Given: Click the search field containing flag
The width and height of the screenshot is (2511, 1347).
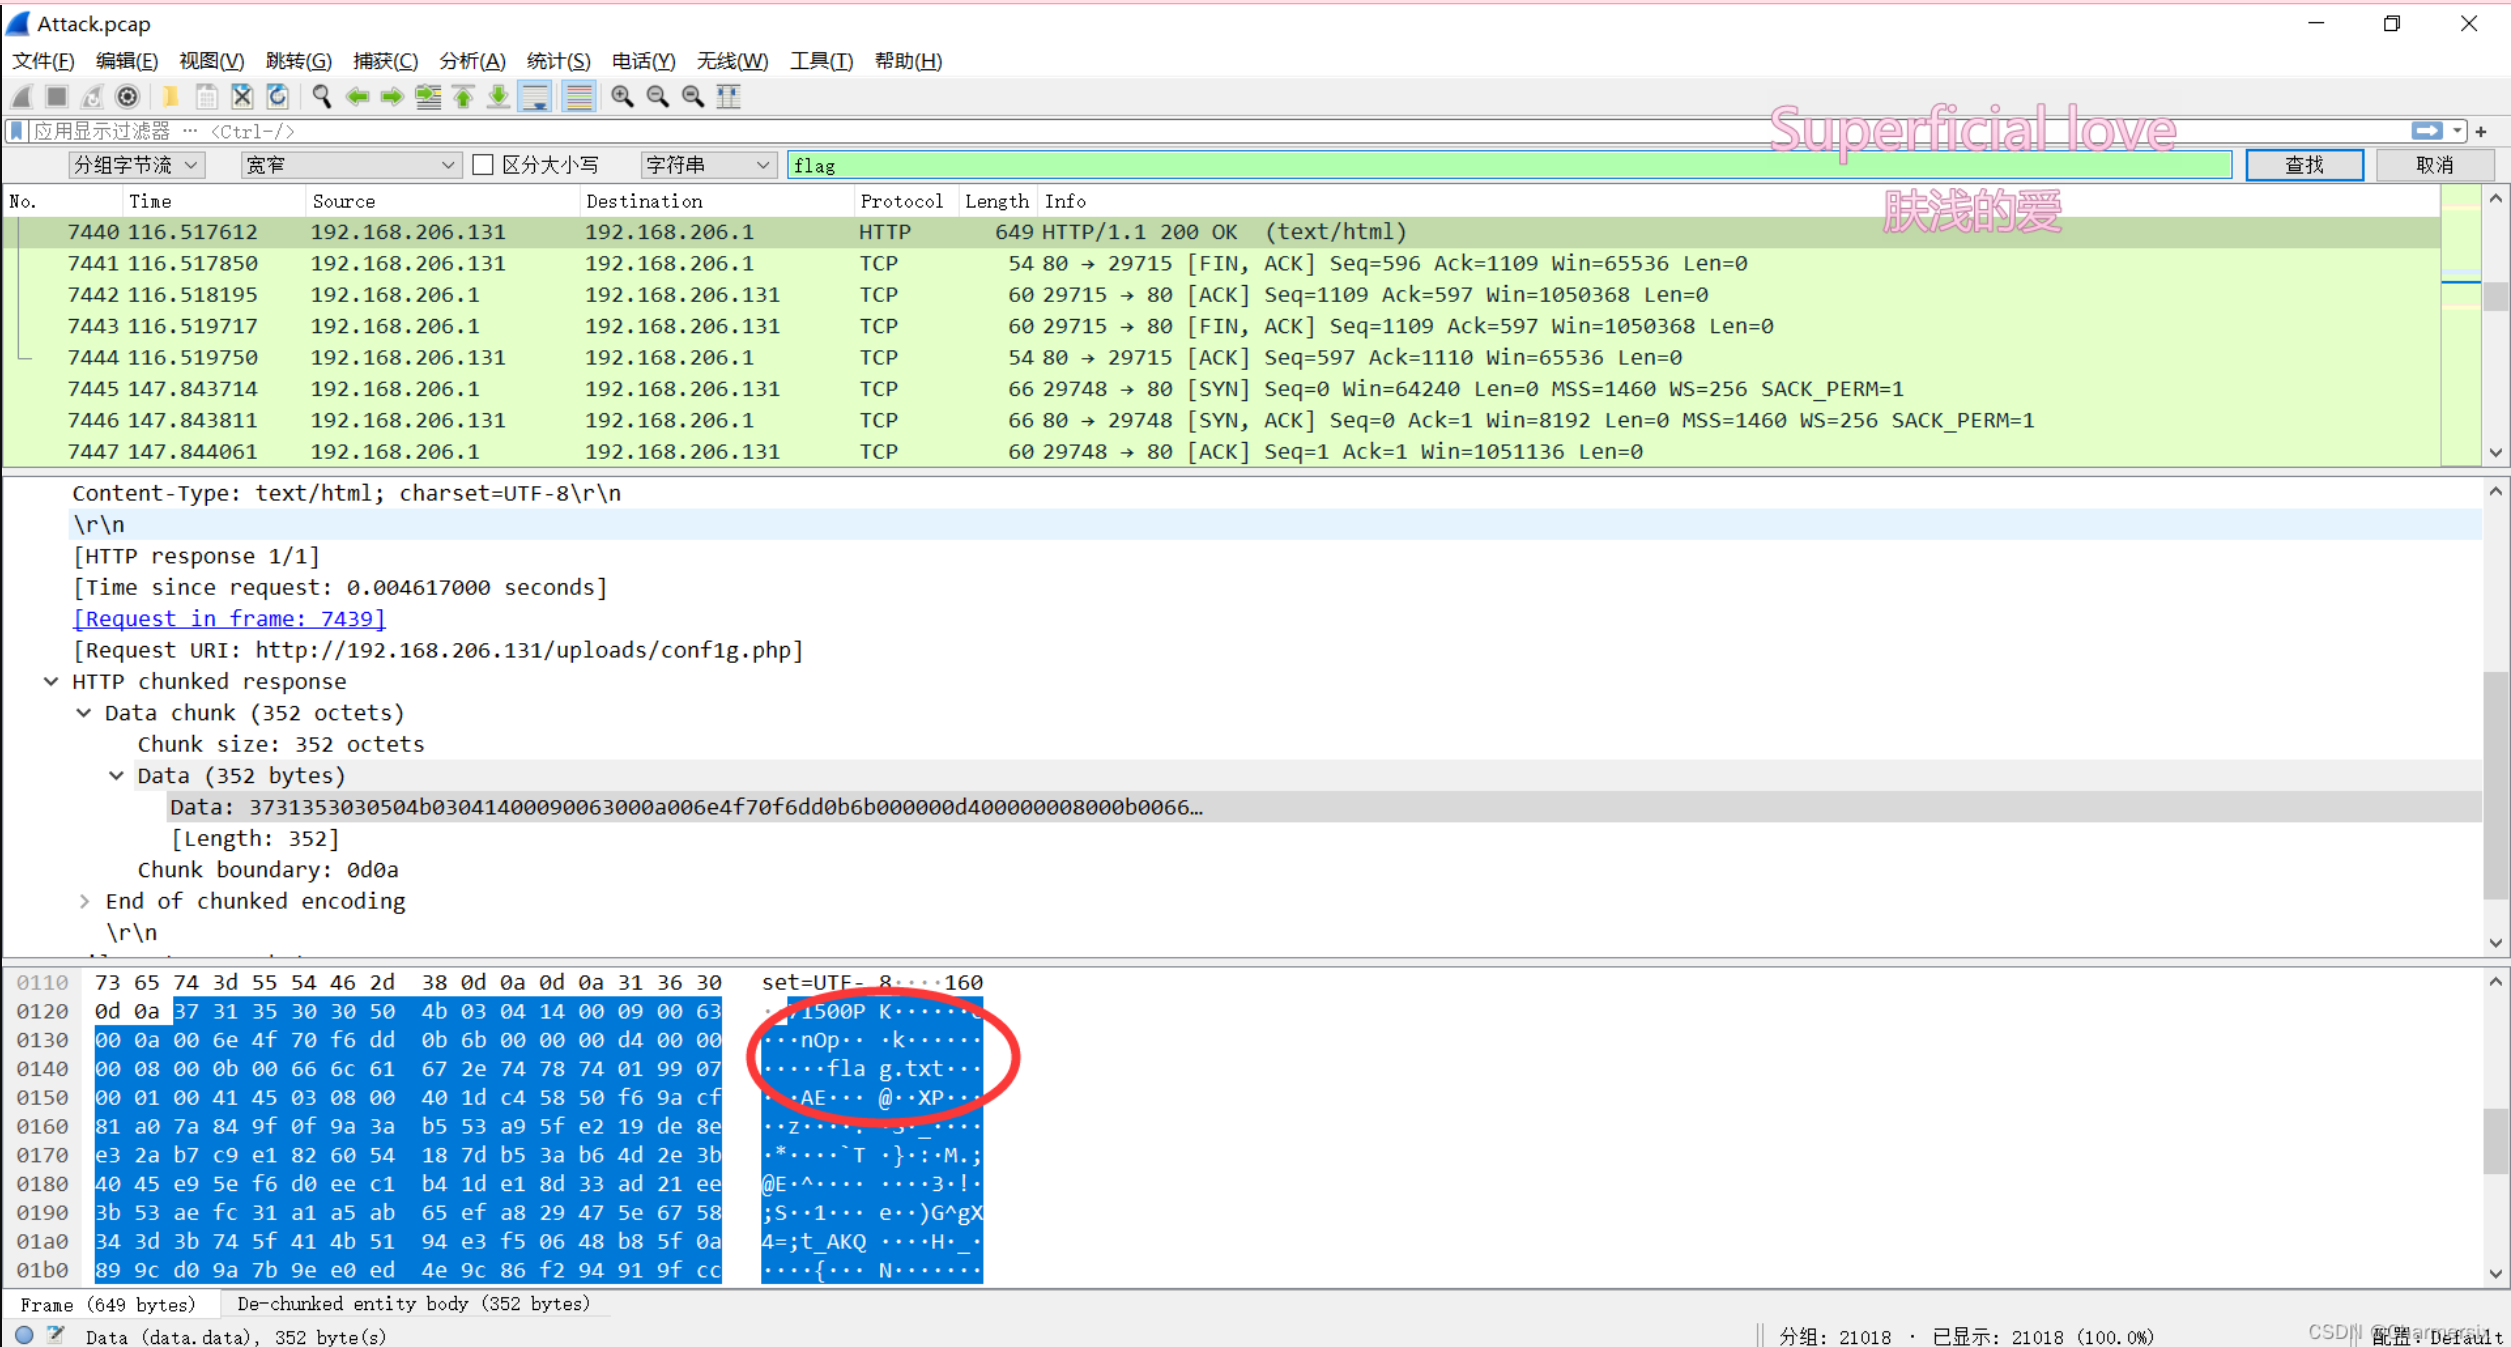Looking at the screenshot, I should [x=1509, y=165].
